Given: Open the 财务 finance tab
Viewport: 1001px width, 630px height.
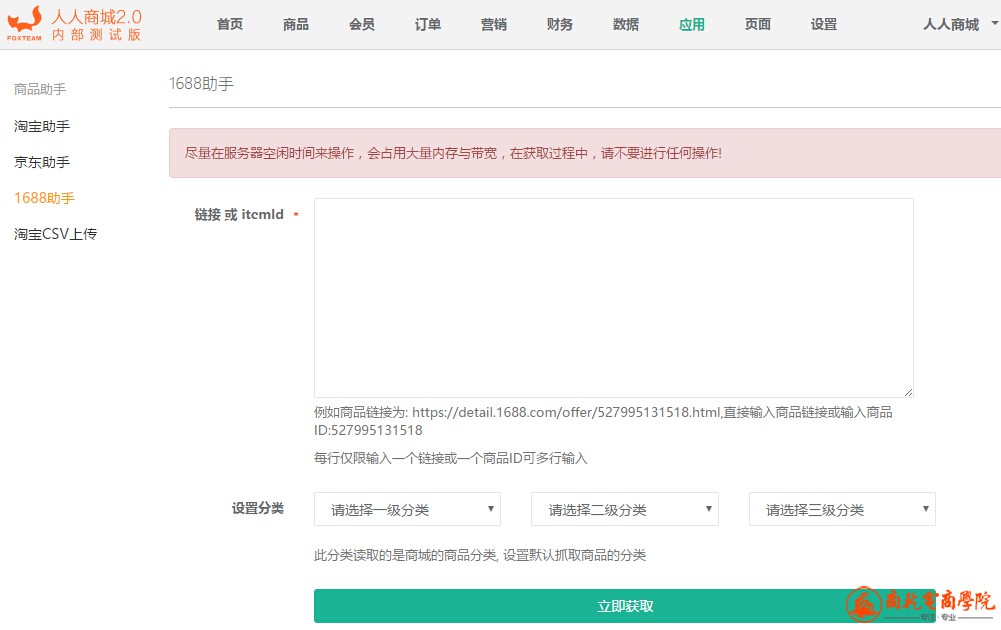Looking at the screenshot, I should point(560,24).
